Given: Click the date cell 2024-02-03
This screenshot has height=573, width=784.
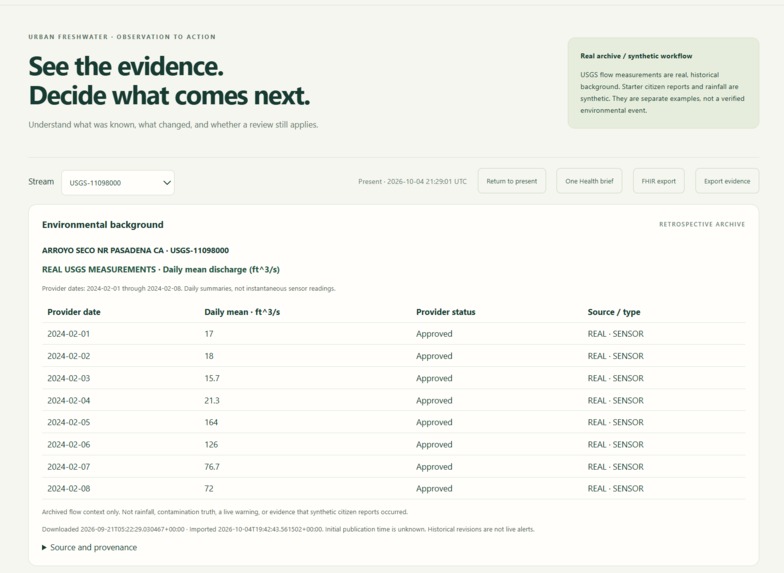Looking at the screenshot, I should click(x=68, y=378).
